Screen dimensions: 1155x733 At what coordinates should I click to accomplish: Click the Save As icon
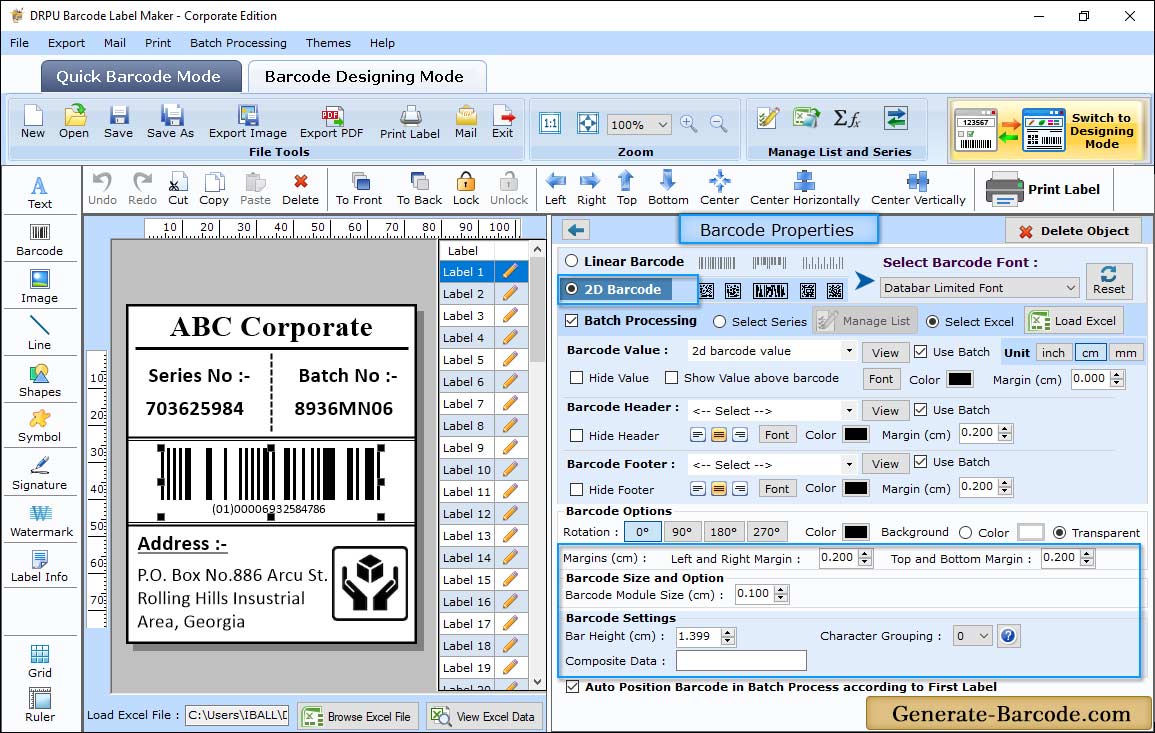coord(170,121)
